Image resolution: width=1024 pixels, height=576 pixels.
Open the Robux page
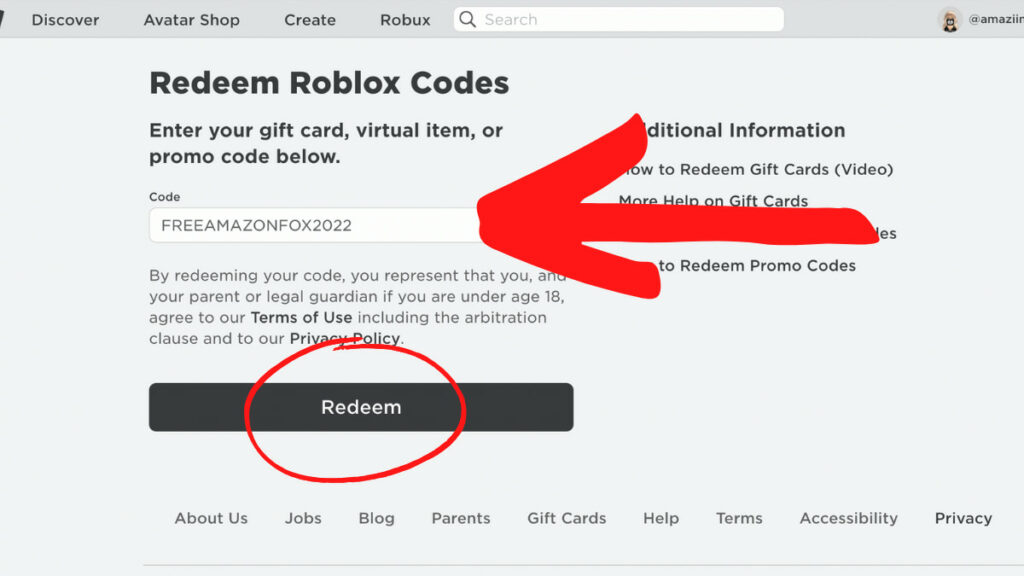click(x=405, y=20)
